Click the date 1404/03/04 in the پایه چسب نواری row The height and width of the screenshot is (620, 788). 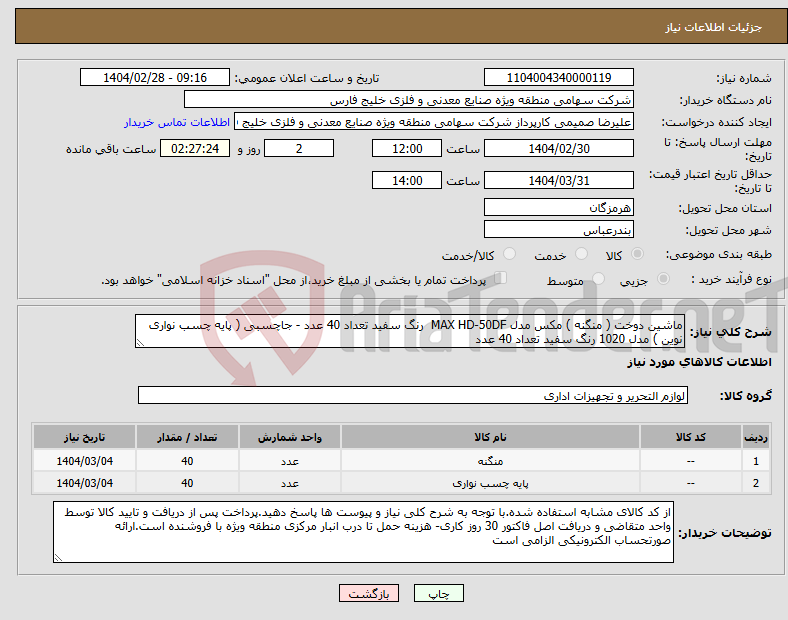84,483
